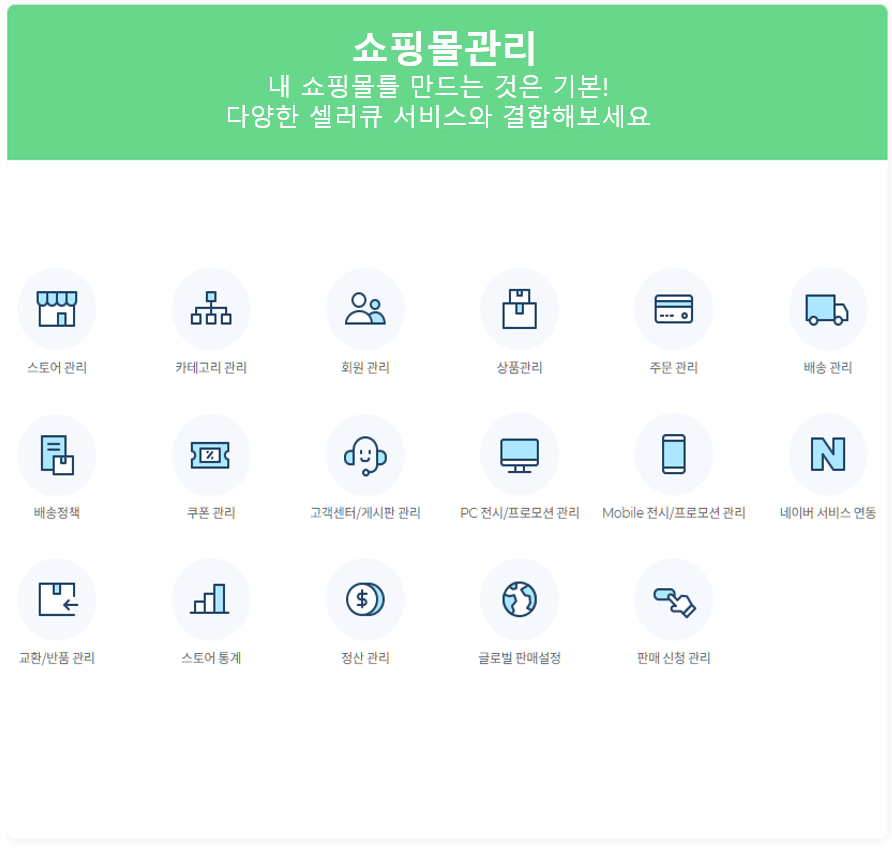The width and height of the screenshot is (892, 848).
Task: Select the 판매 신청 관리 label text
Action: coord(674,657)
